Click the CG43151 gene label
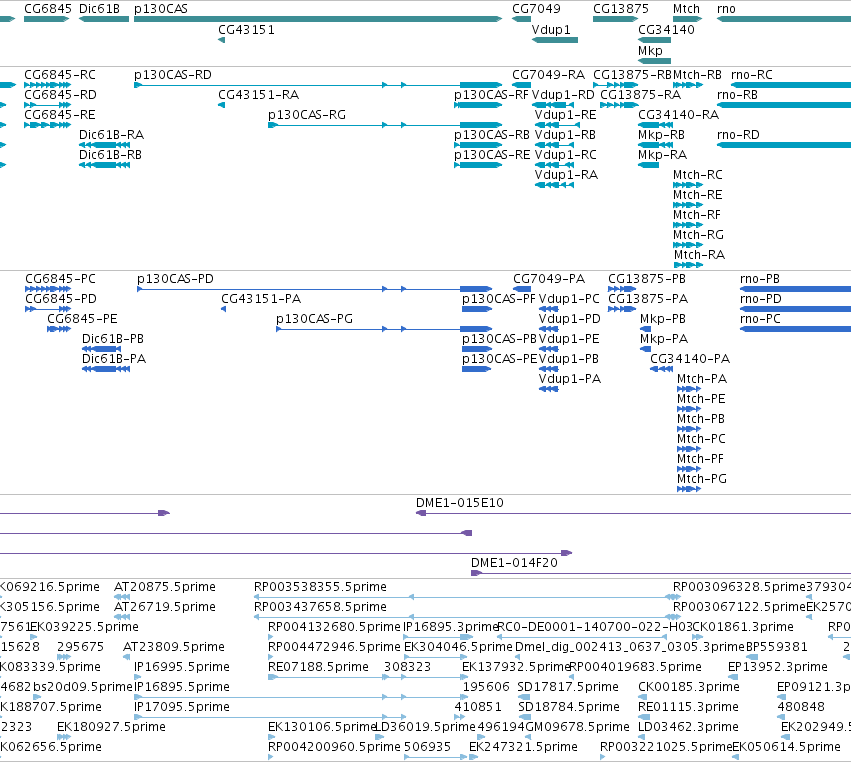 (246, 30)
